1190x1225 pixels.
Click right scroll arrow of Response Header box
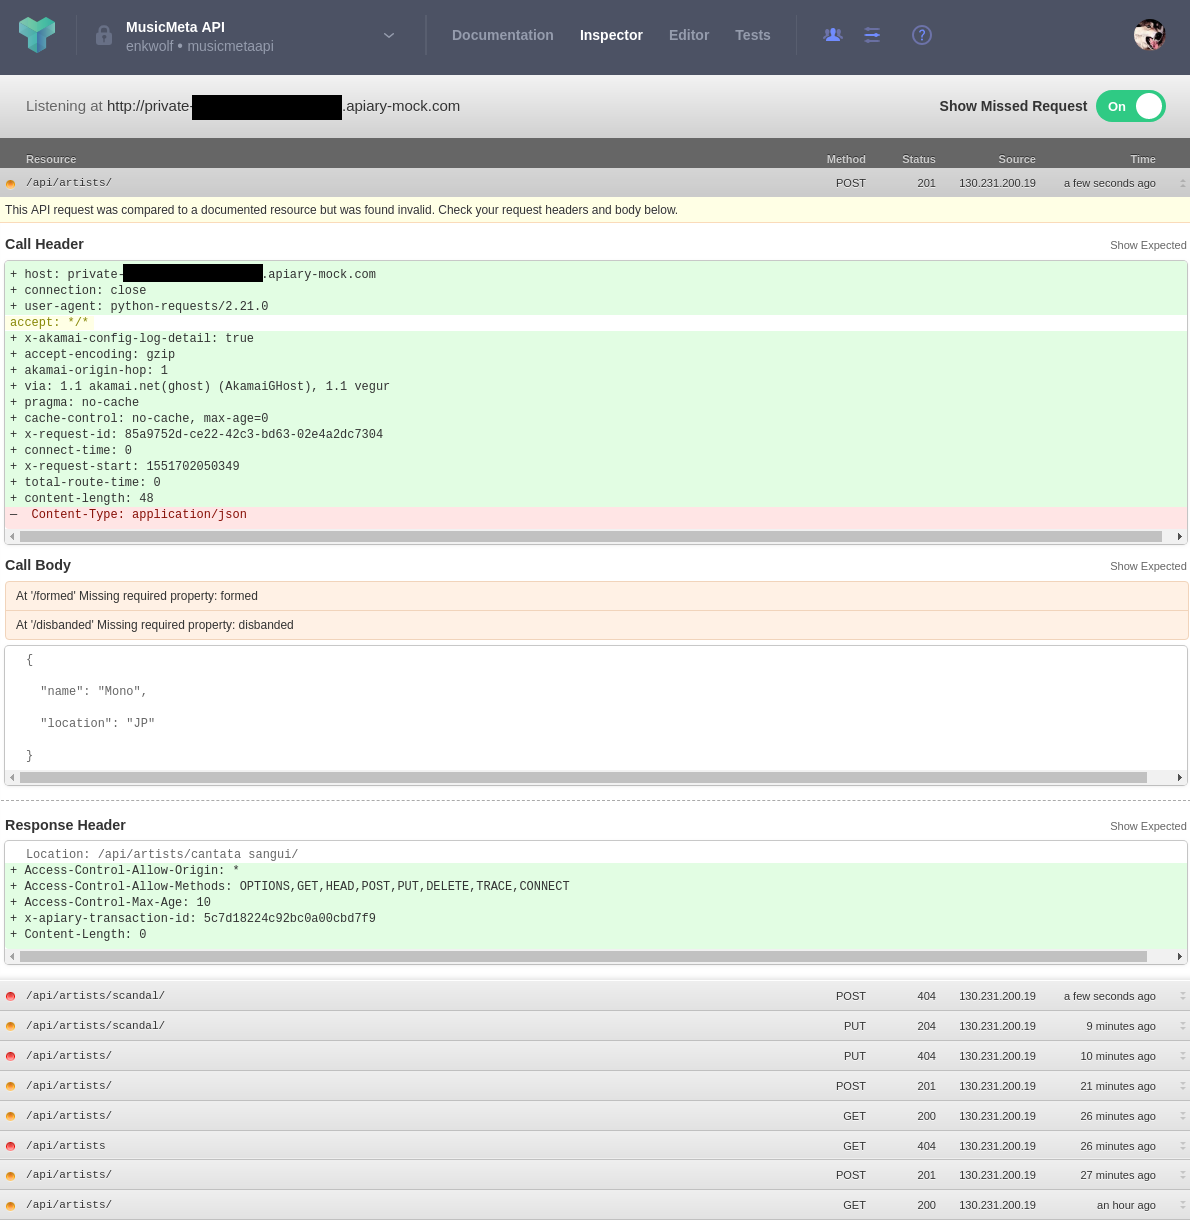pyautogui.click(x=1180, y=957)
